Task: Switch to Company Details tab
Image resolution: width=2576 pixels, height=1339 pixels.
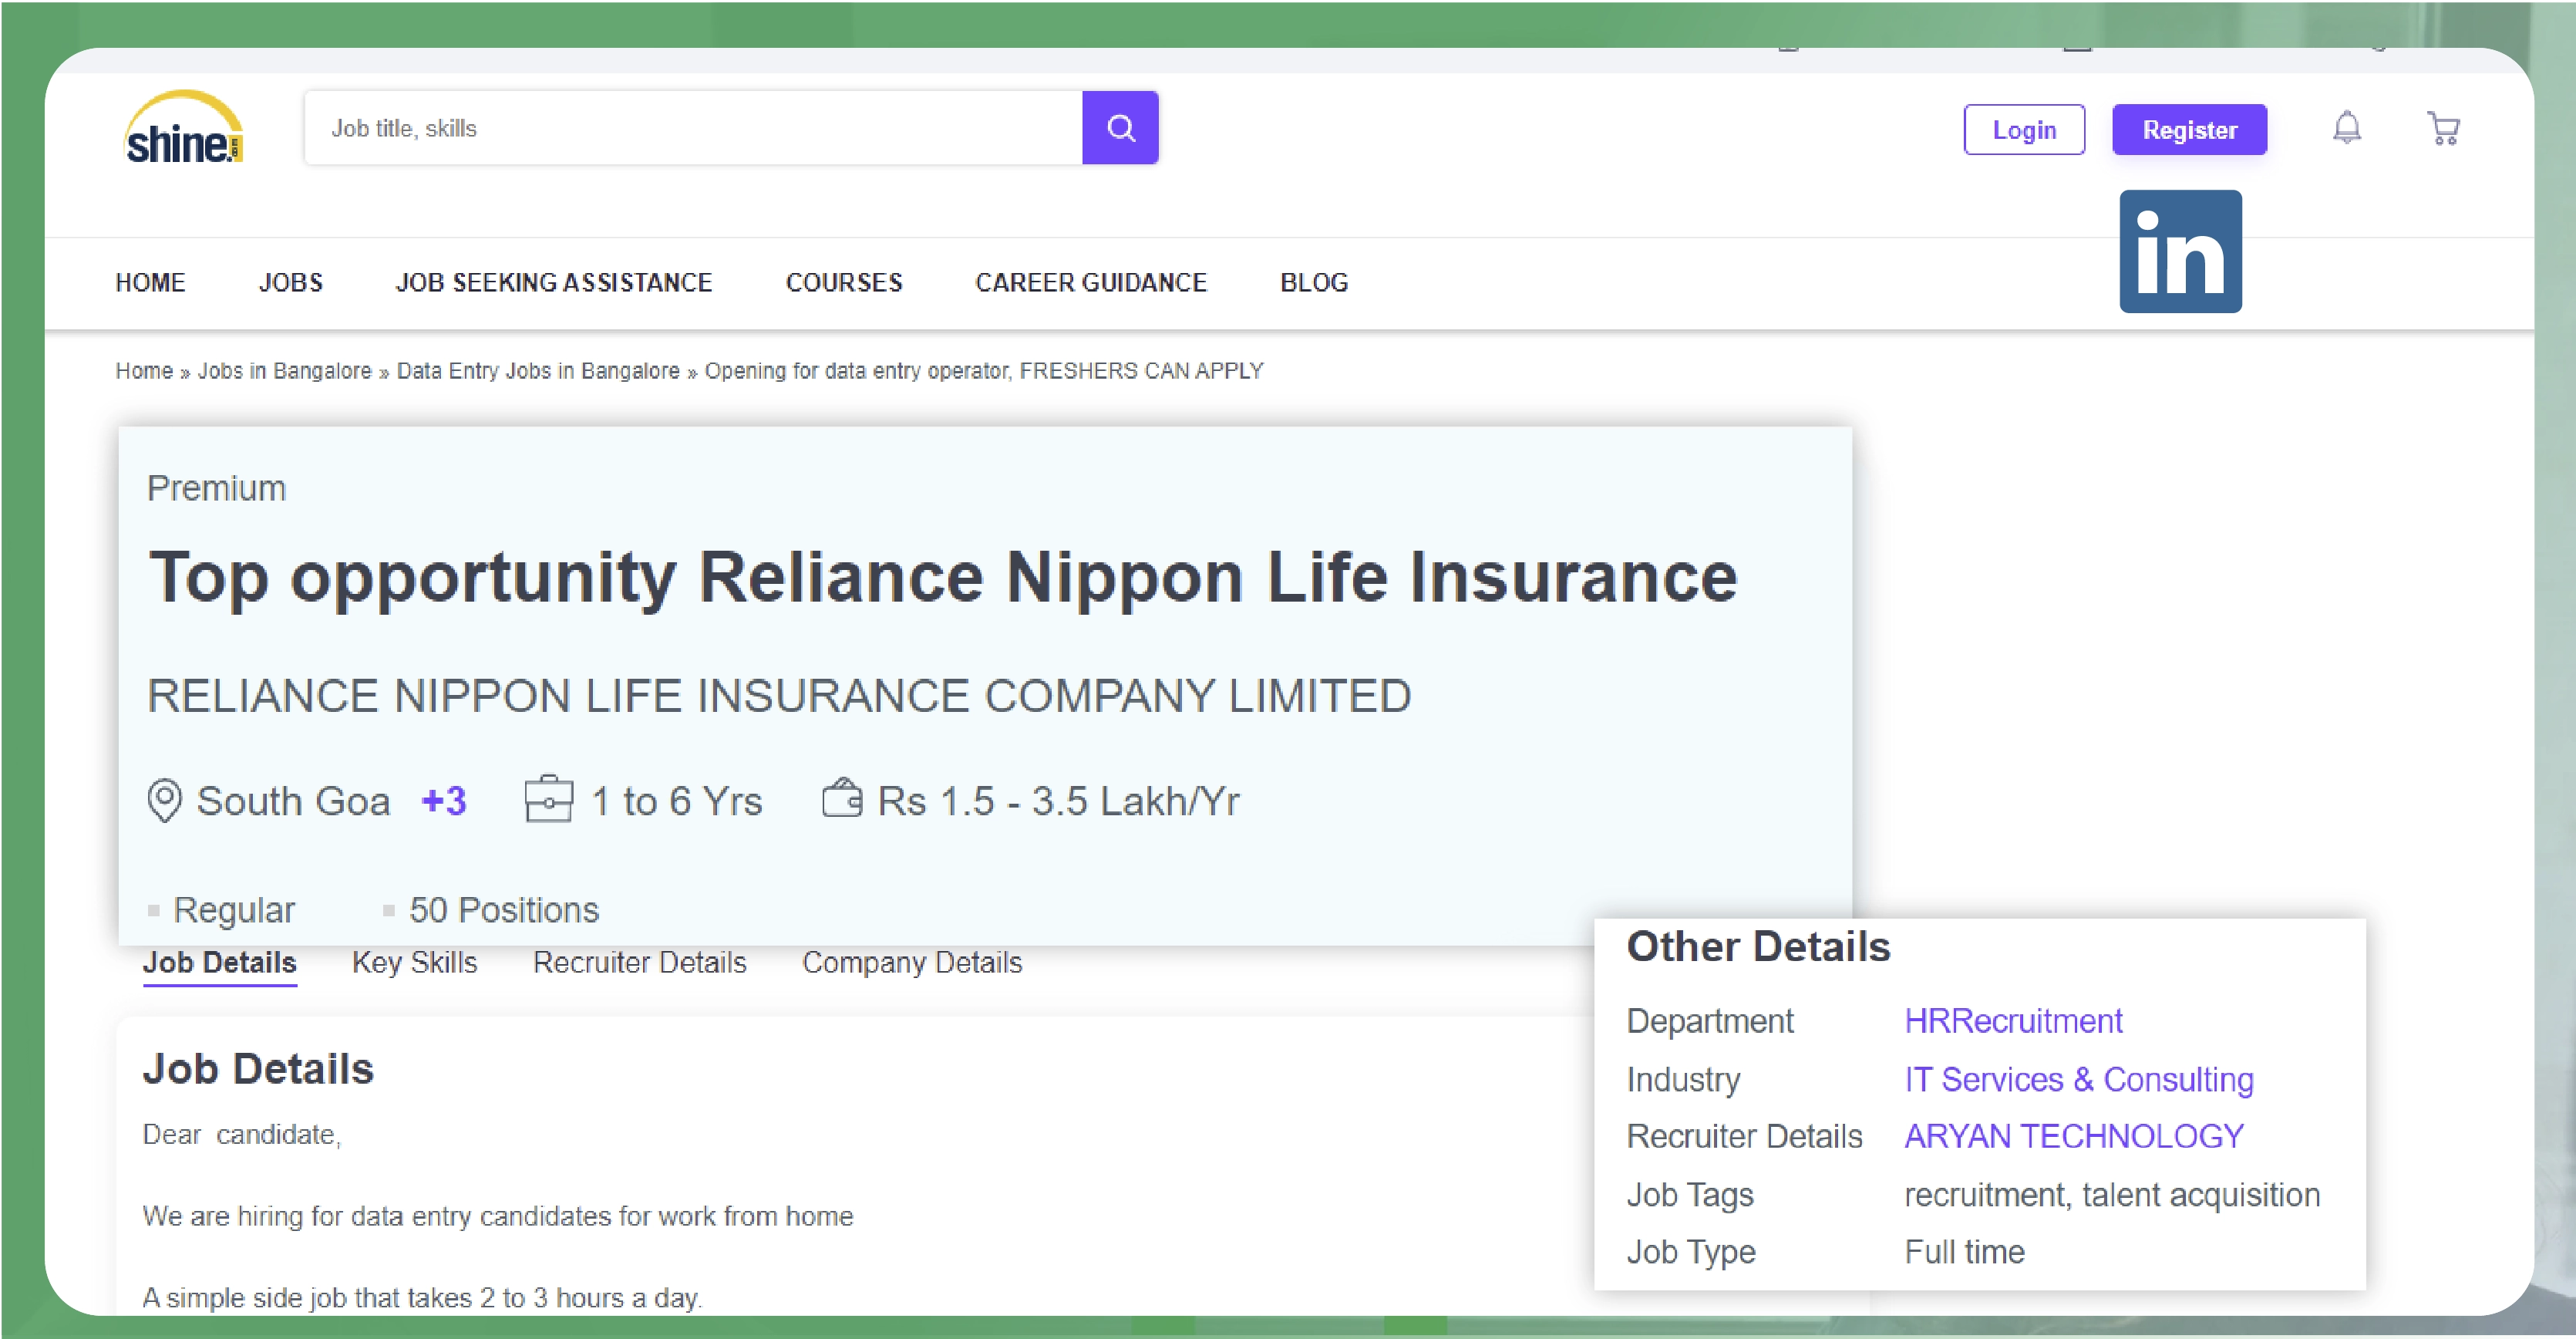Action: (x=911, y=962)
